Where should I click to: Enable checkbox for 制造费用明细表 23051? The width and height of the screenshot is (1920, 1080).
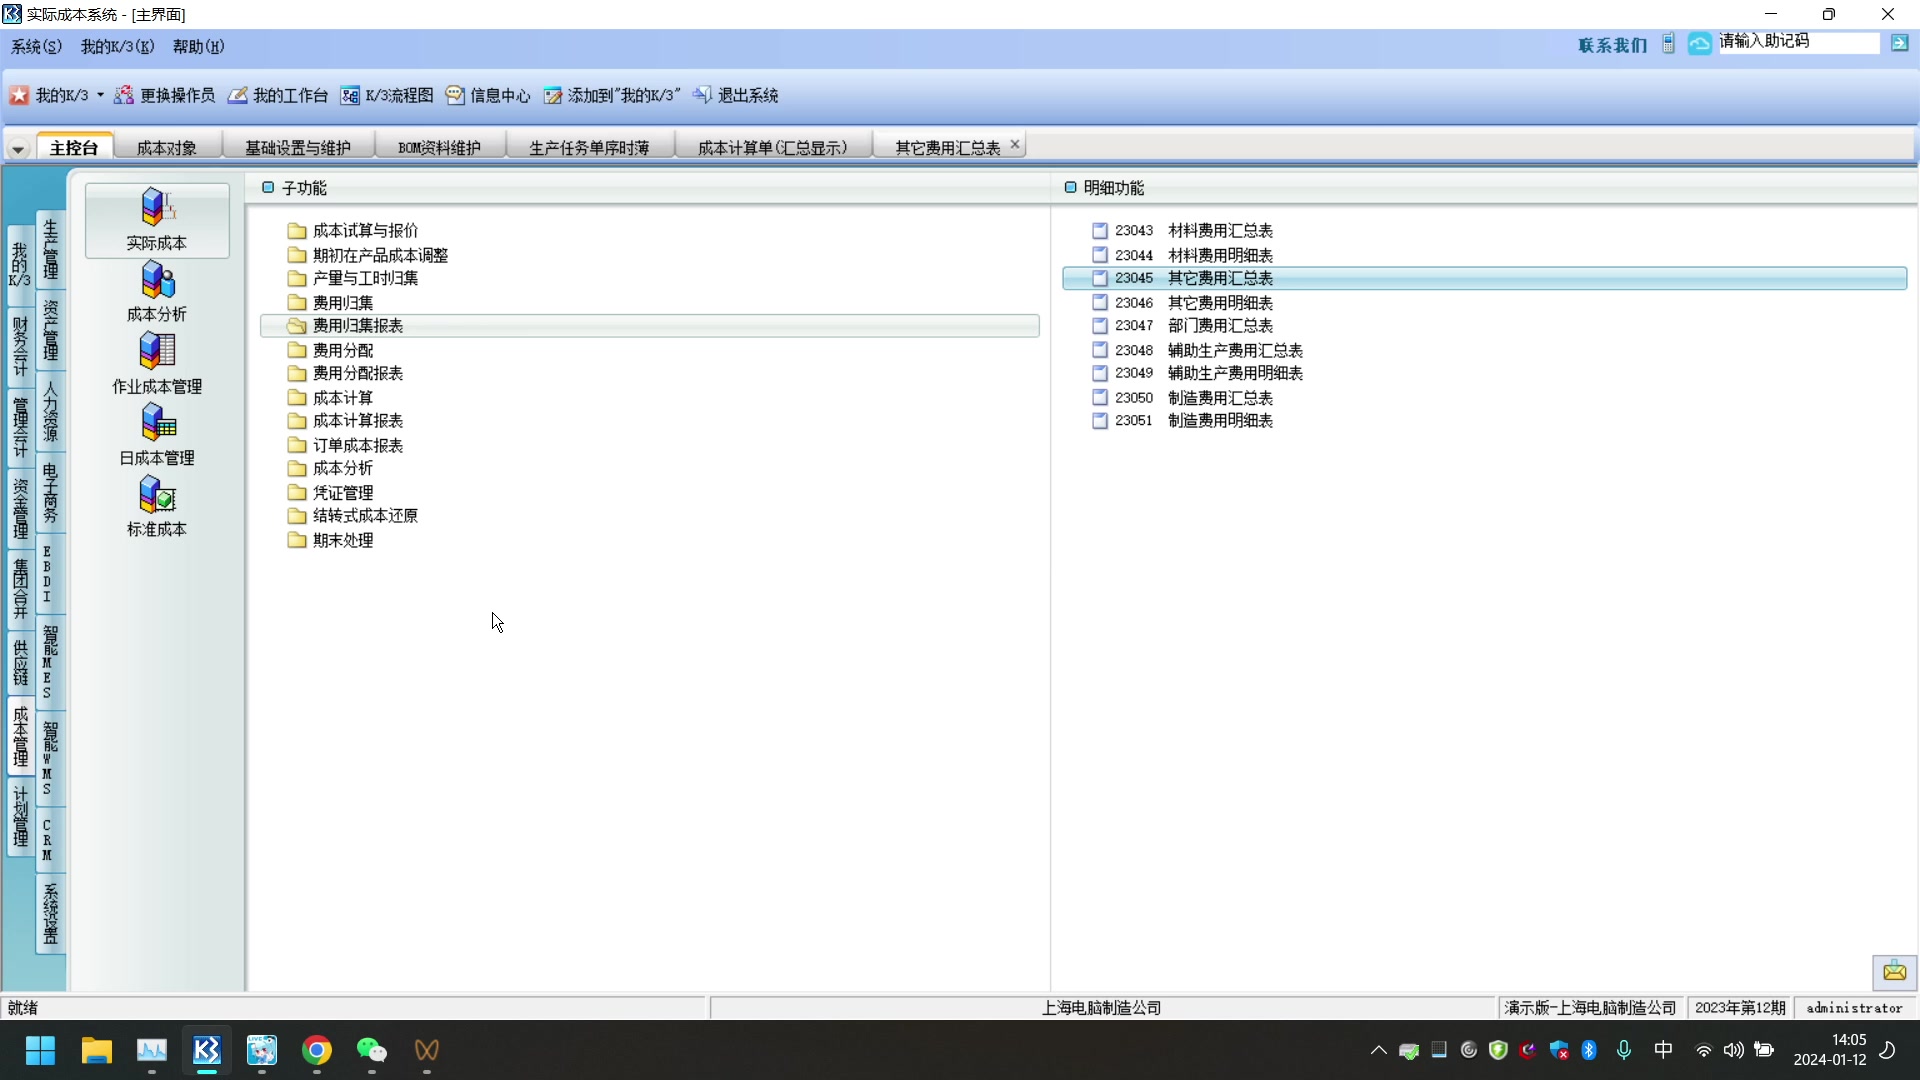pos(1098,421)
